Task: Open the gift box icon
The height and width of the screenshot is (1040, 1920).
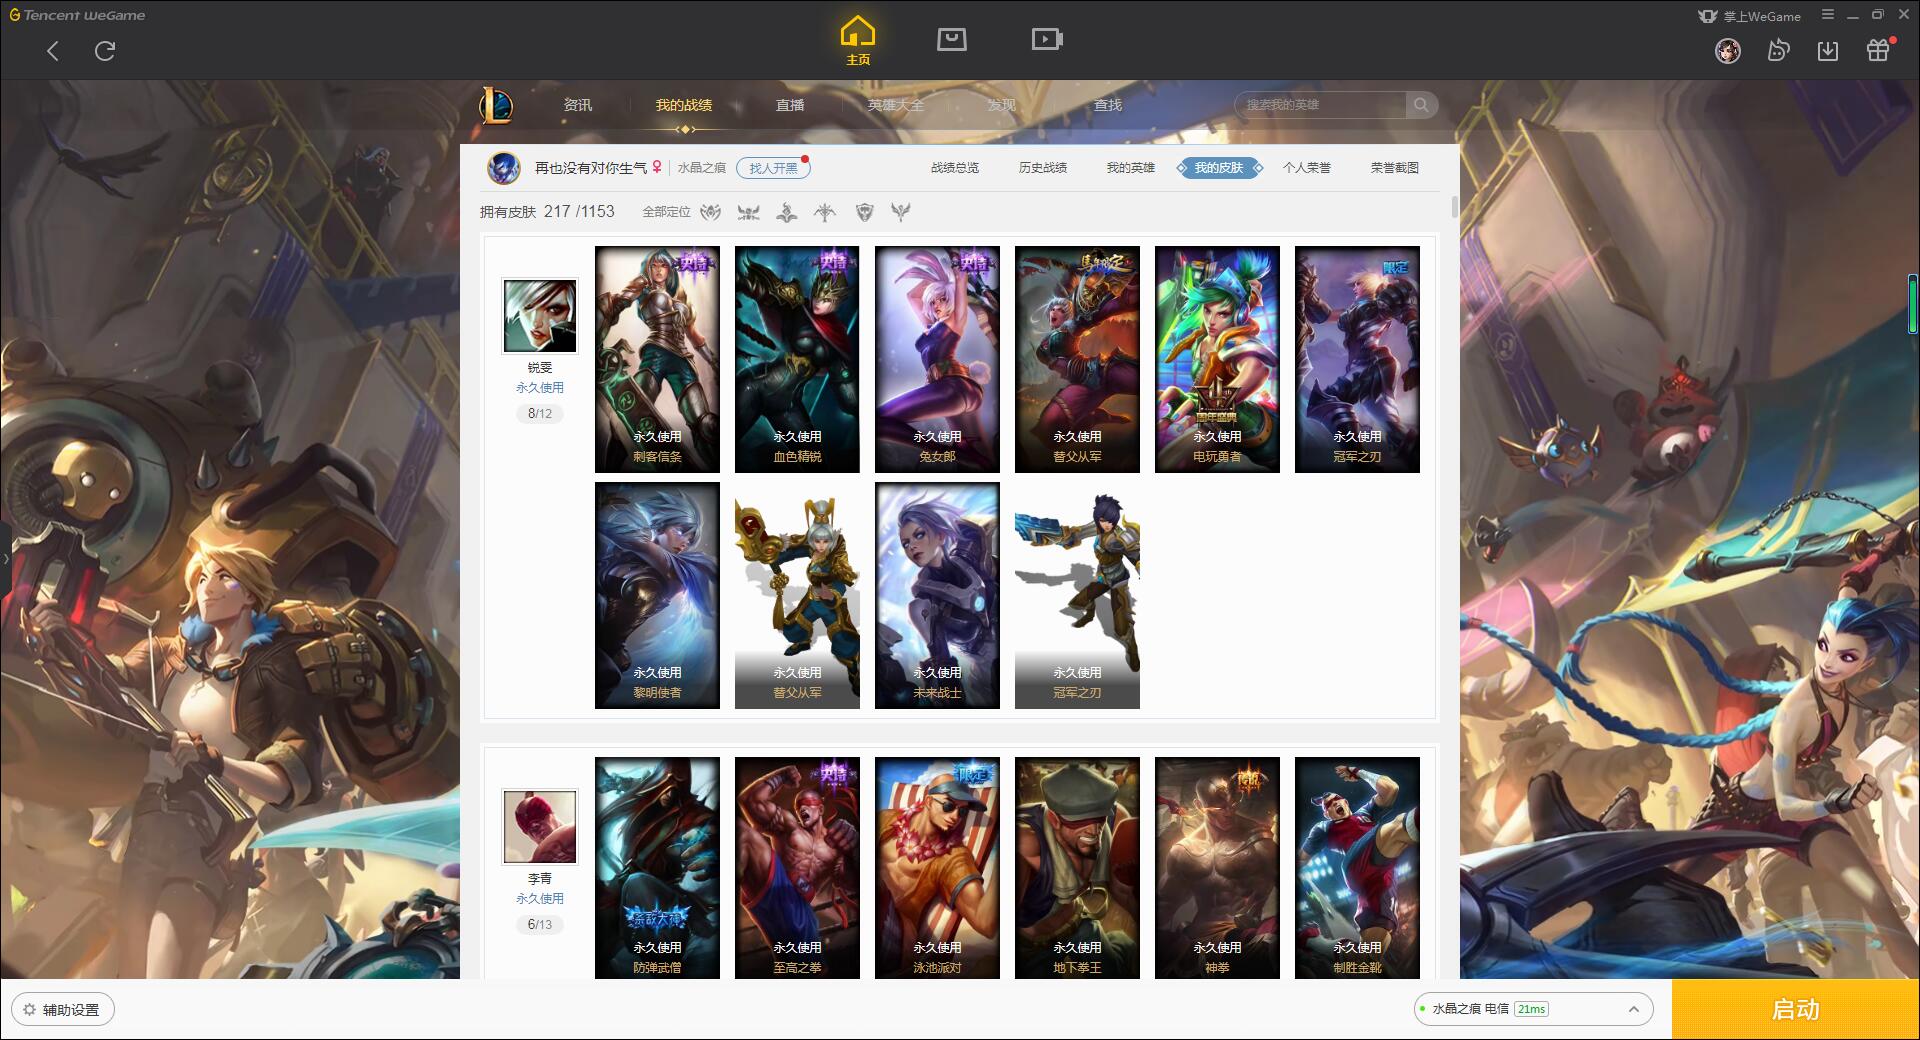Action: coord(1878,50)
